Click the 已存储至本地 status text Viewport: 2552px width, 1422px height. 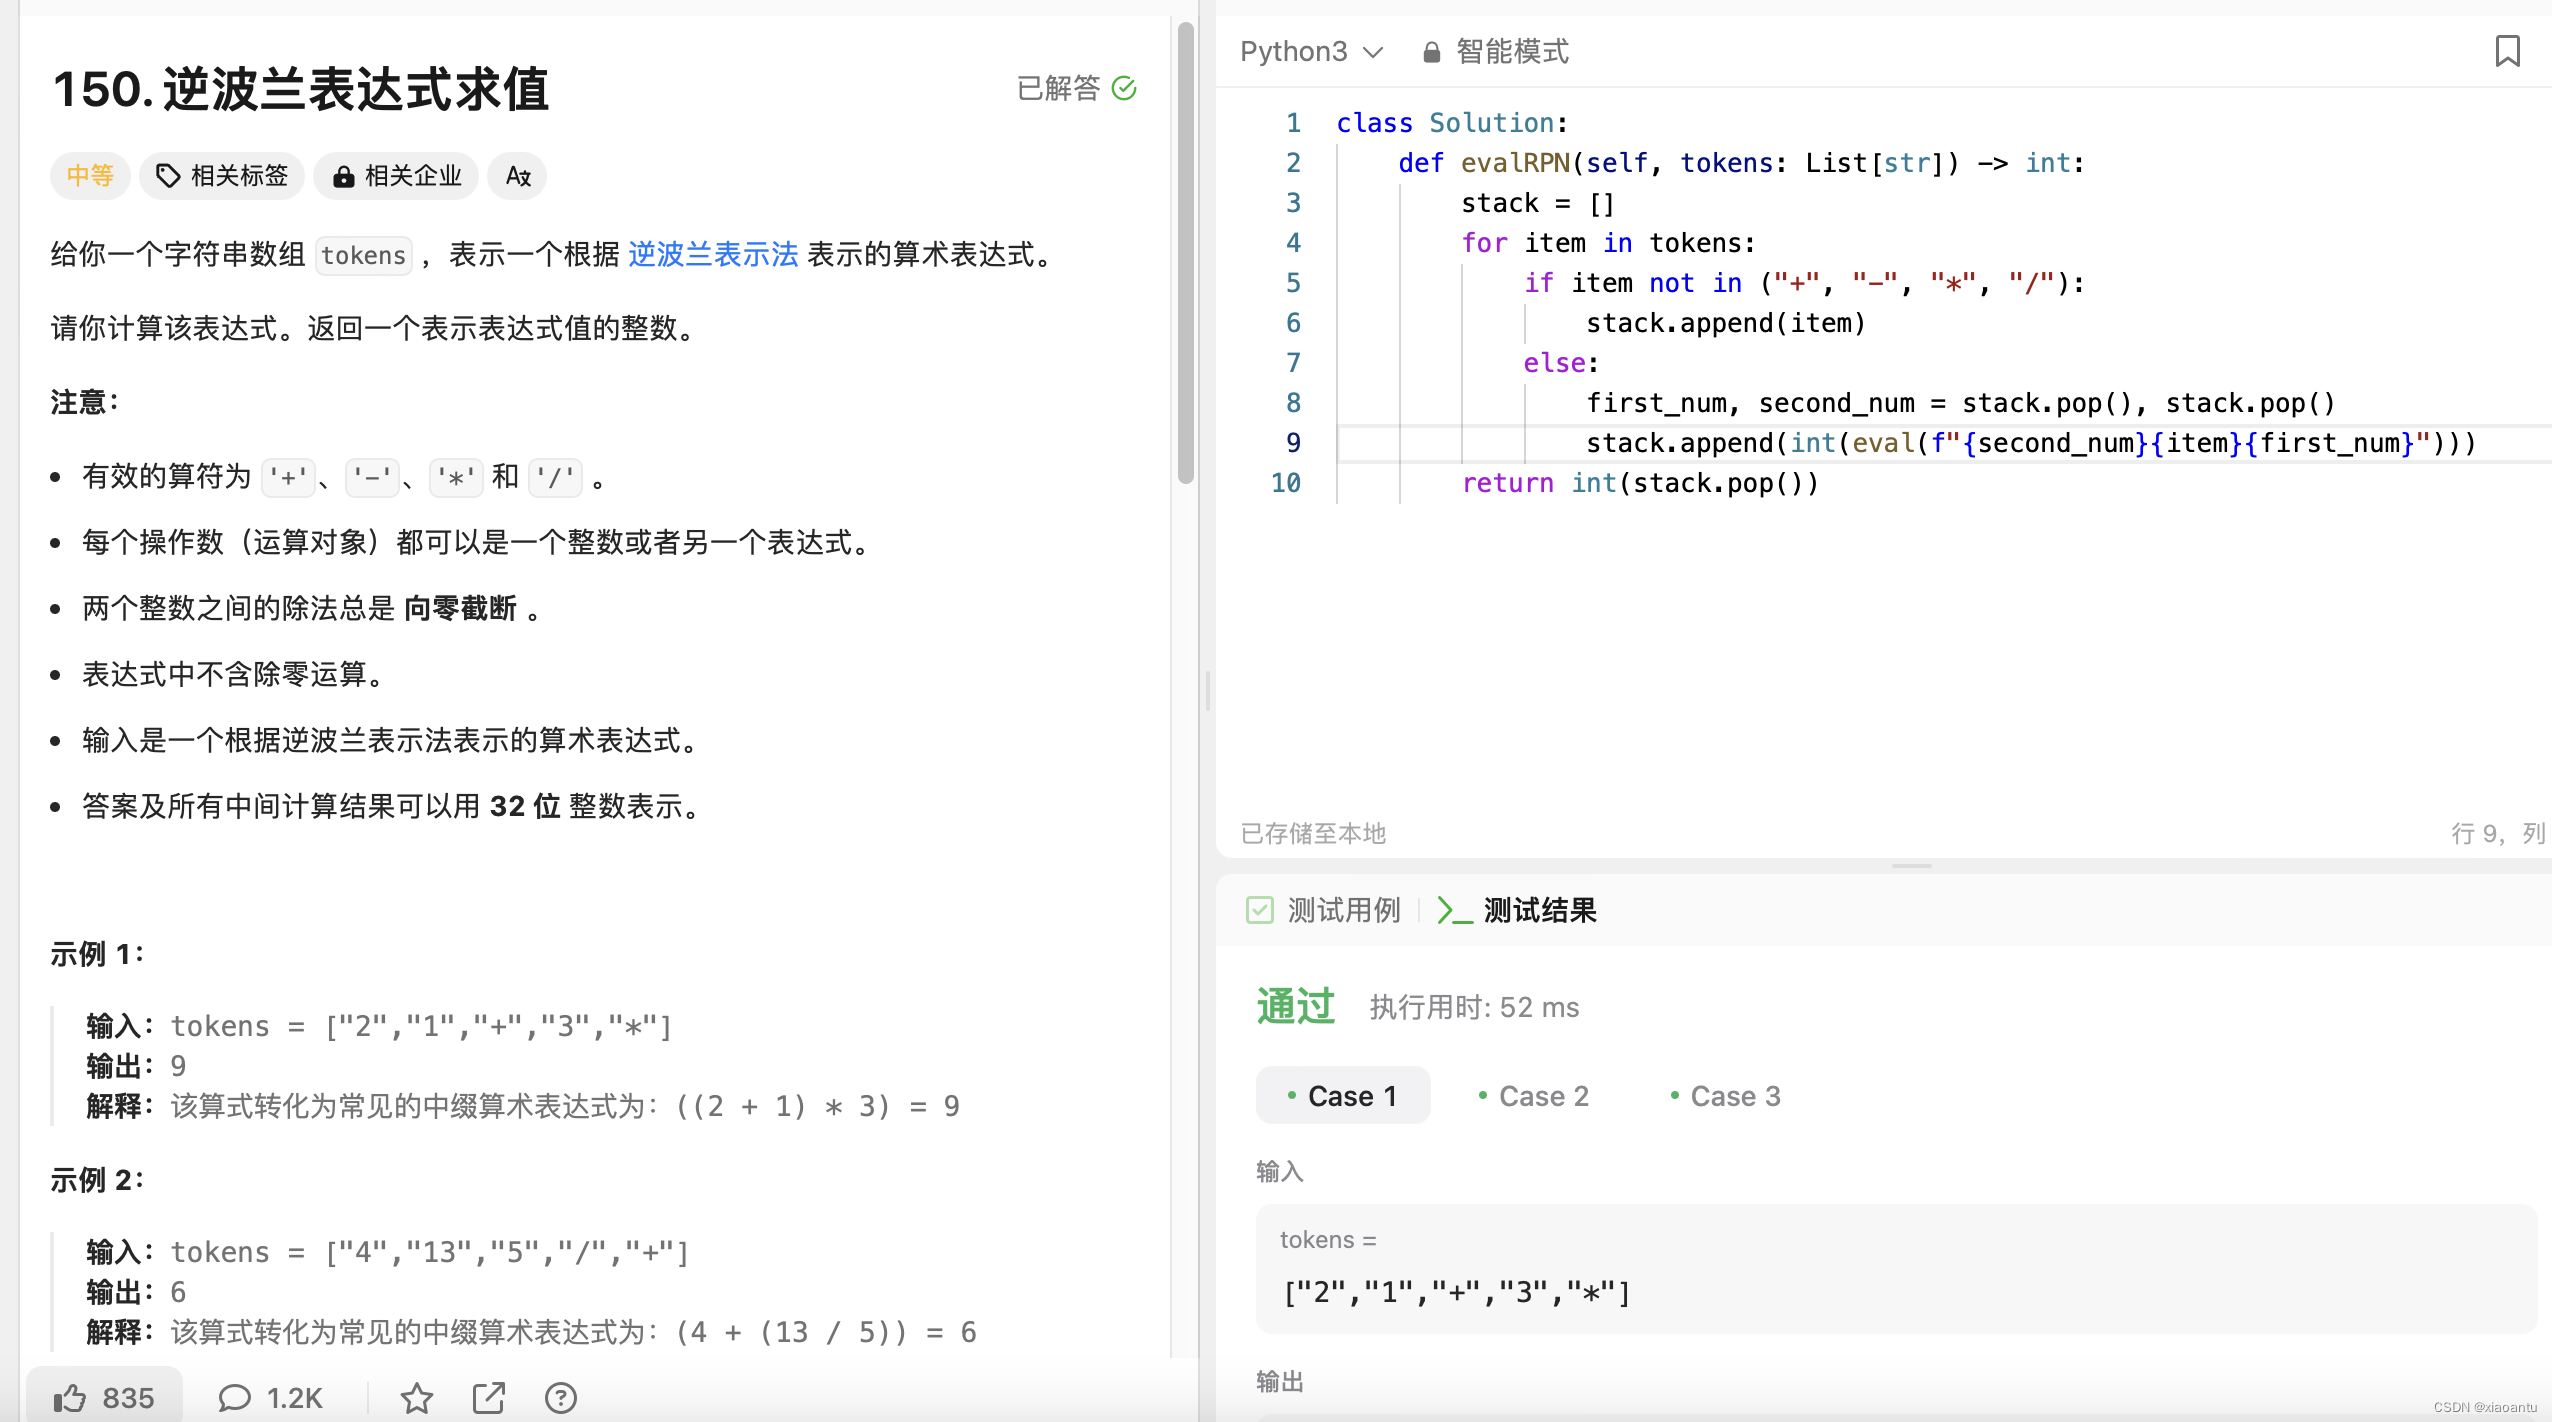pyautogui.click(x=1313, y=833)
